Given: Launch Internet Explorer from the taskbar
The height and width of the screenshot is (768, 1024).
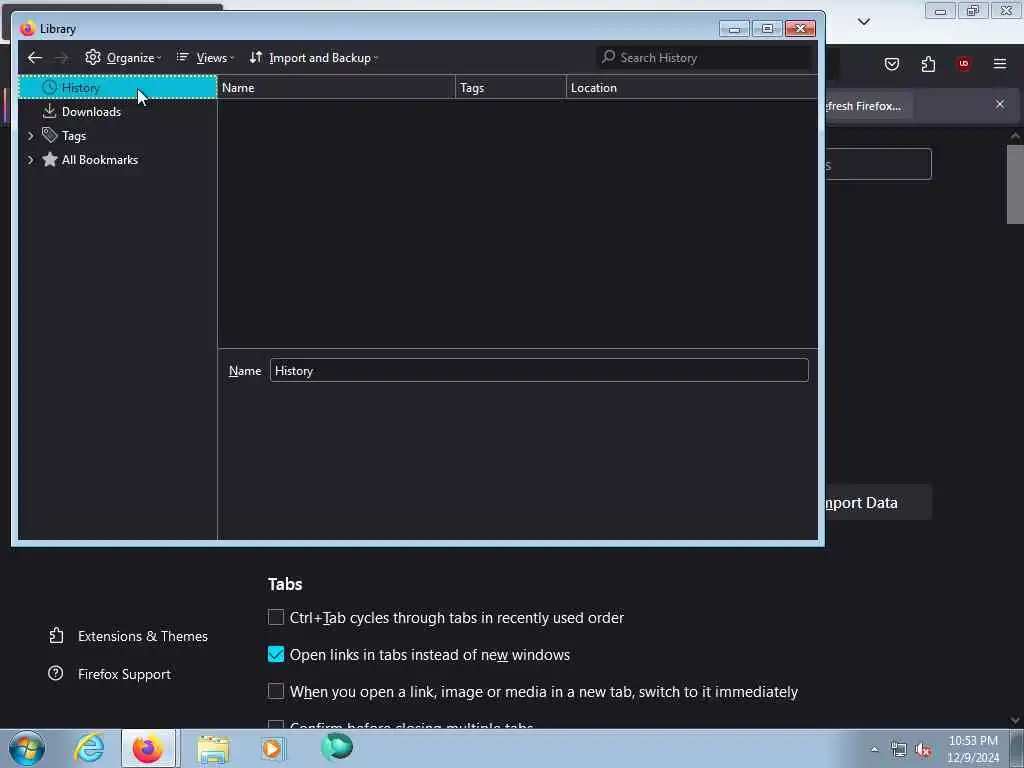Looking at the screenshot, I should tap(89, 748).
